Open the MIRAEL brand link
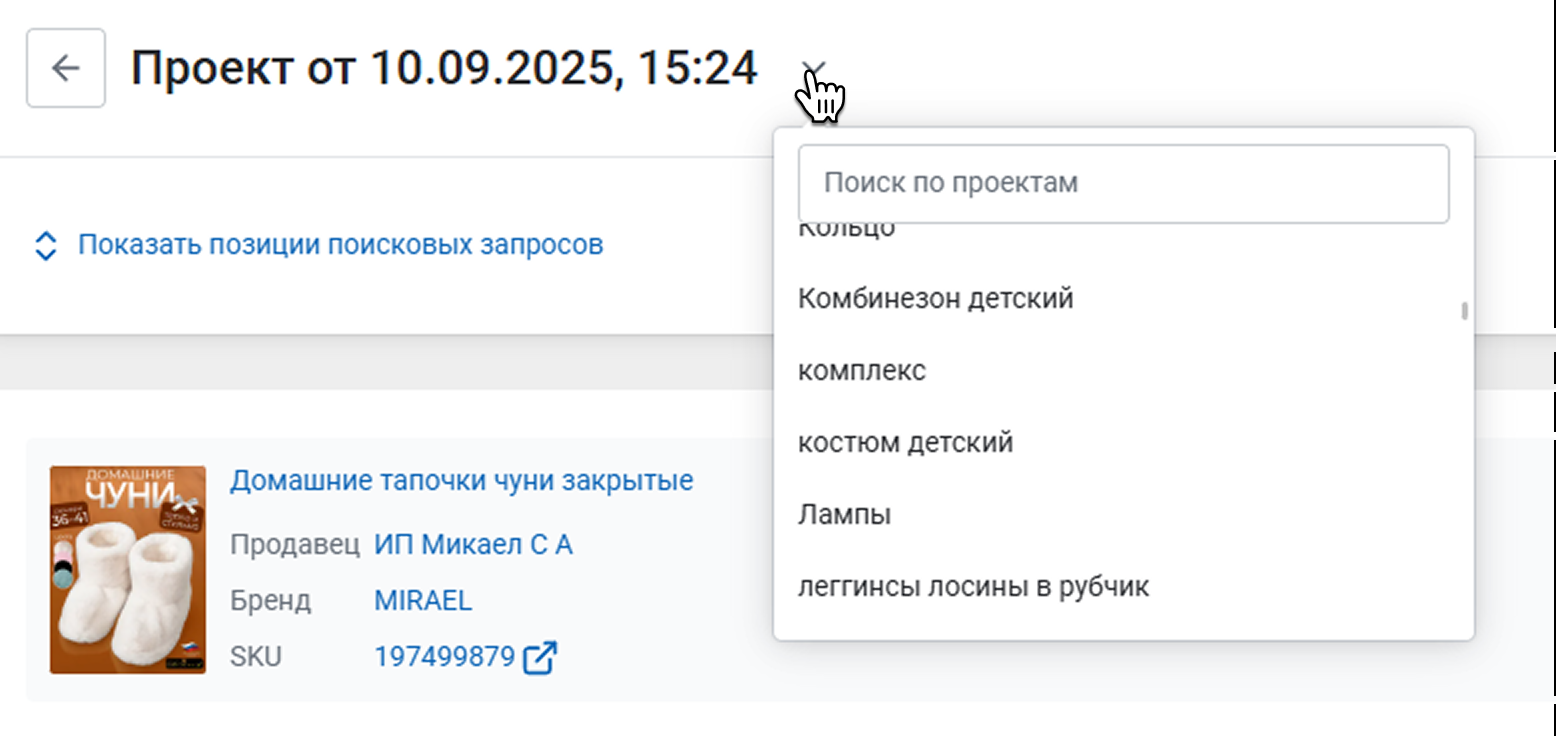The width and height of the screenshot is (1556, 736). click(423, 601)
